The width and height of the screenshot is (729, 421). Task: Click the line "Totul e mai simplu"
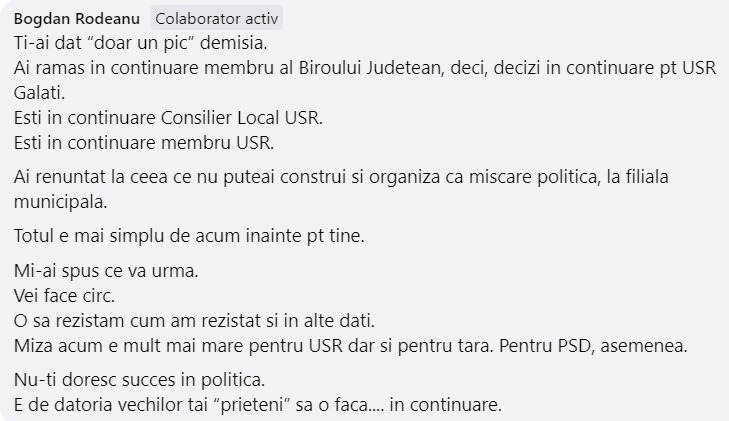point(189,236)
